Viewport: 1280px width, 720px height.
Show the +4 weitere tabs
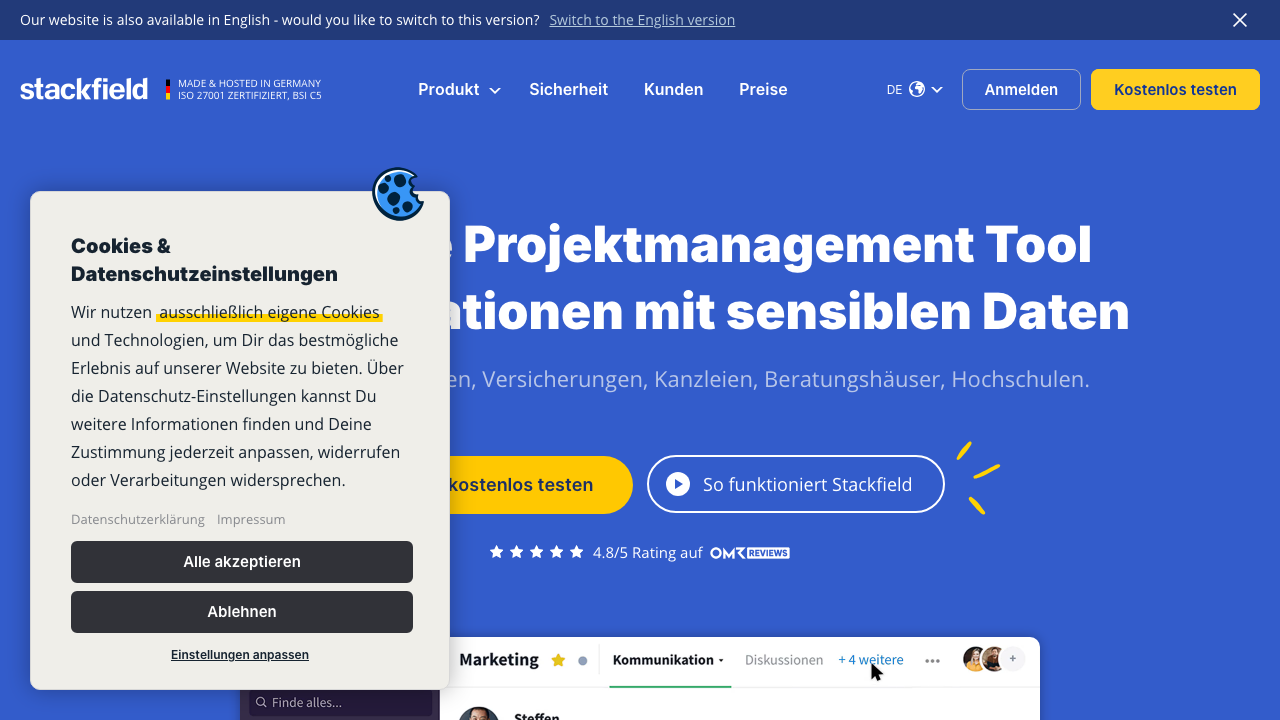870,660
